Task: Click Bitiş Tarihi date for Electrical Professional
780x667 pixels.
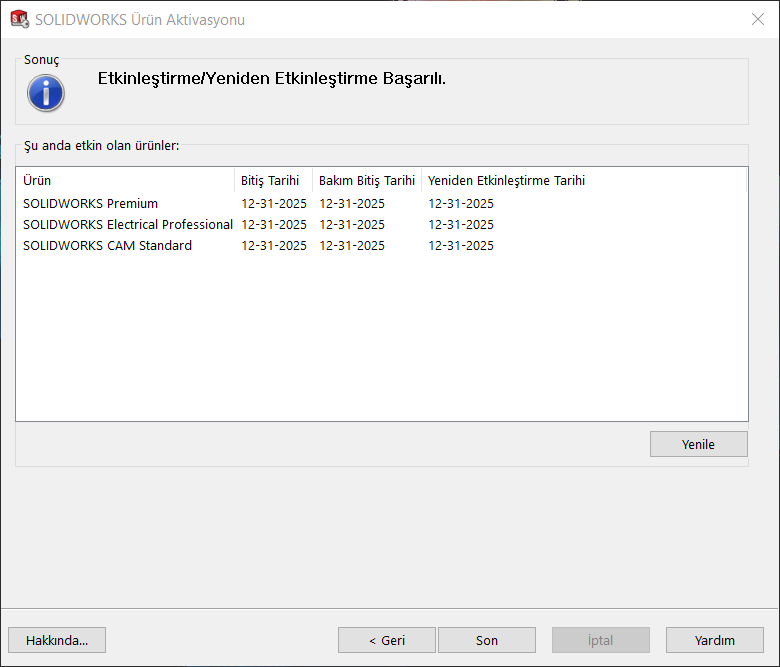Action: 274,224
